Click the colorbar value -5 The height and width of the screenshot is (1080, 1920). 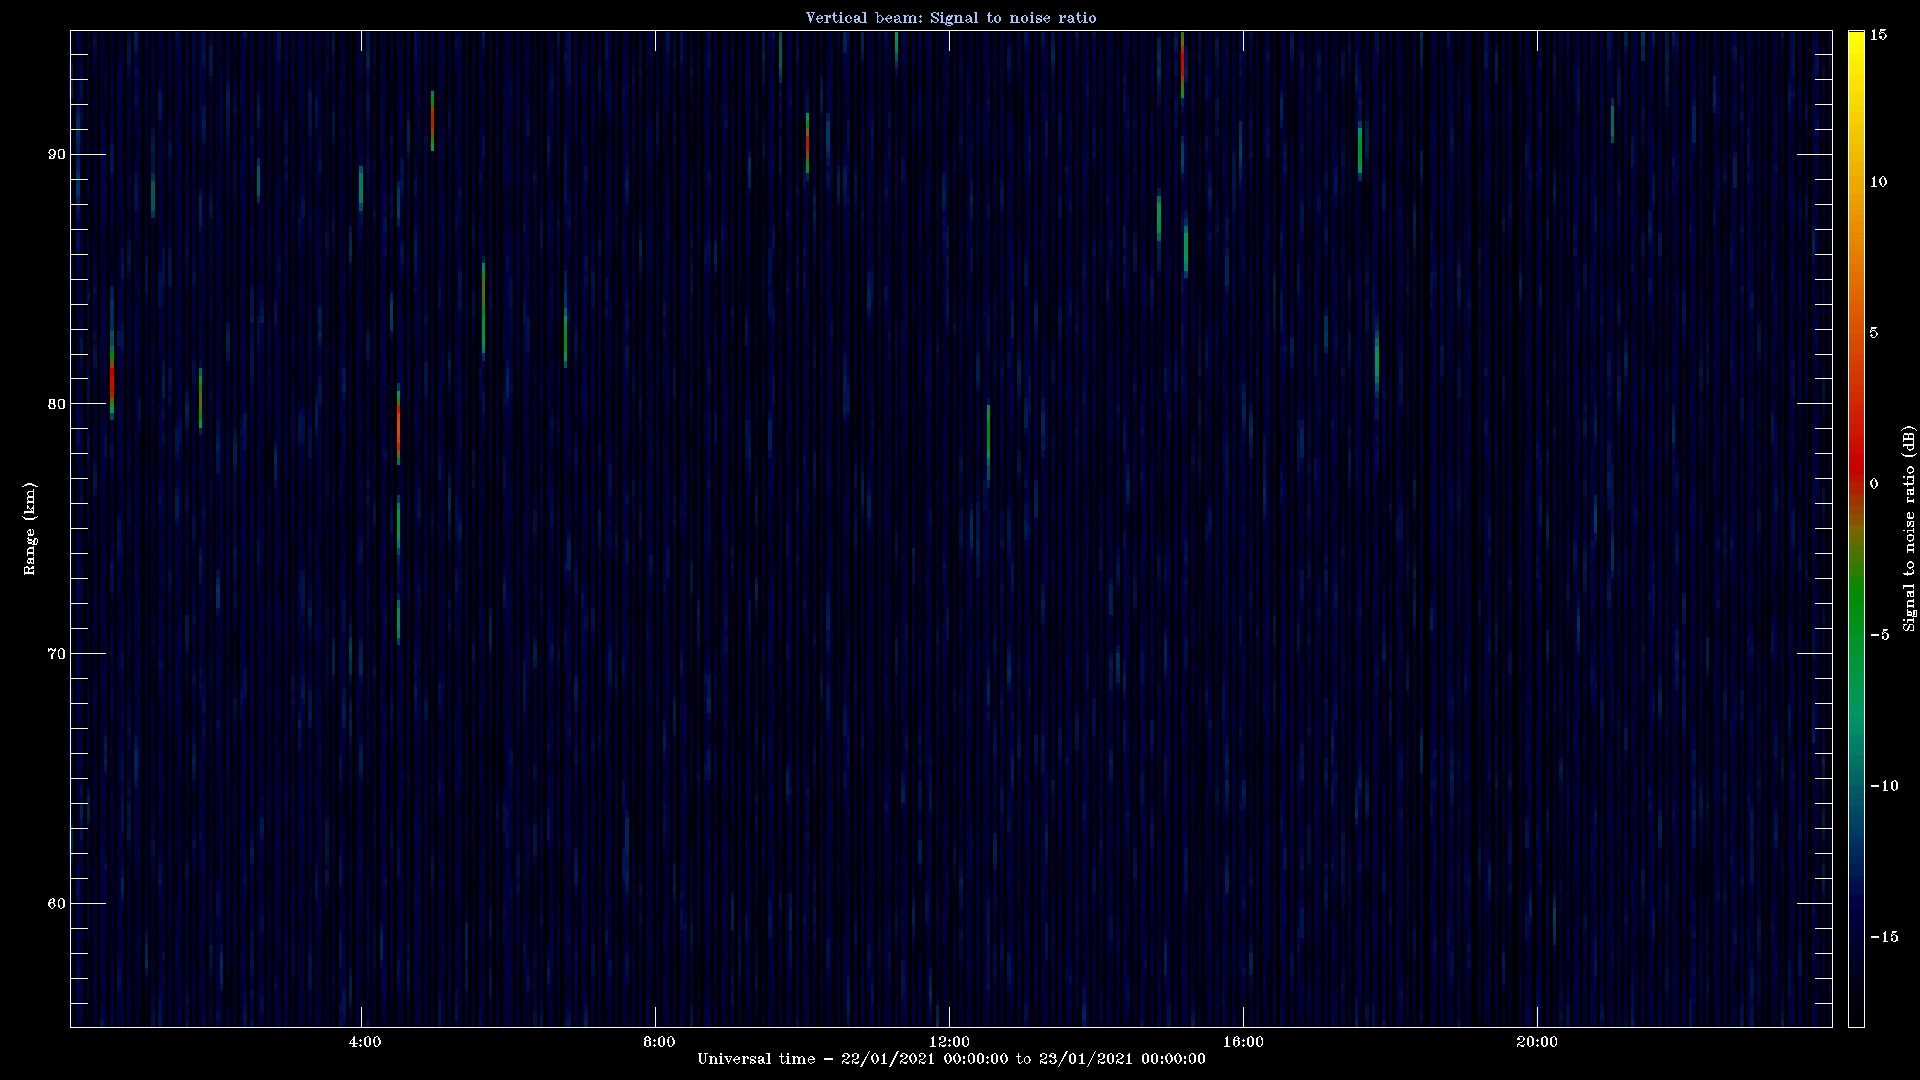pyautogui.click(x=1879, y=635)
